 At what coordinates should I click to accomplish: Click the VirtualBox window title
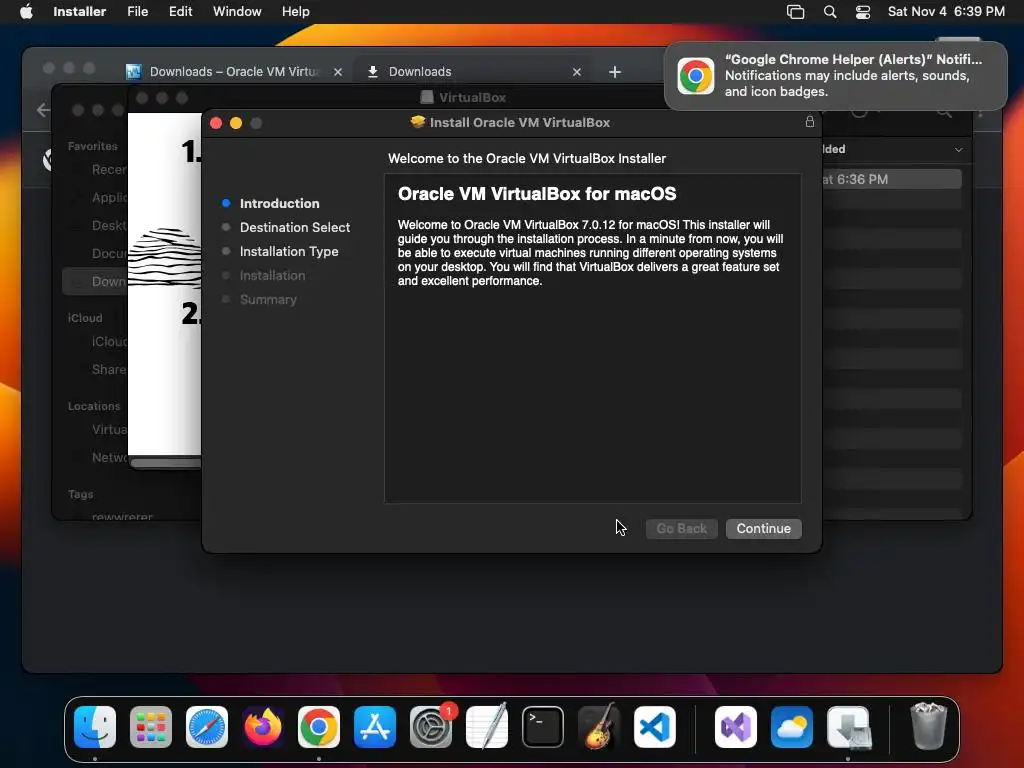click(472, 97)
